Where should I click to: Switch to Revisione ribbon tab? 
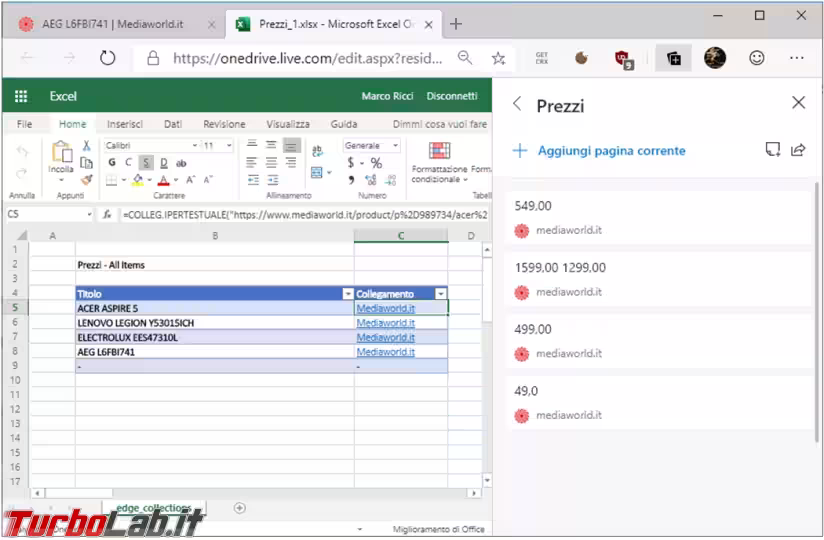coord(224,124)
